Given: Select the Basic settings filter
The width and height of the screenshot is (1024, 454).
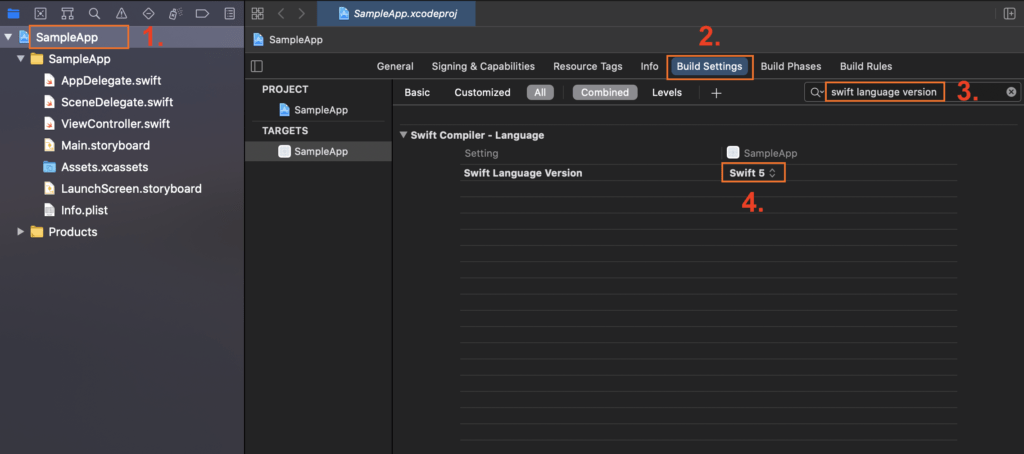Looking at the screenshot, I should [x=417, y=93].
